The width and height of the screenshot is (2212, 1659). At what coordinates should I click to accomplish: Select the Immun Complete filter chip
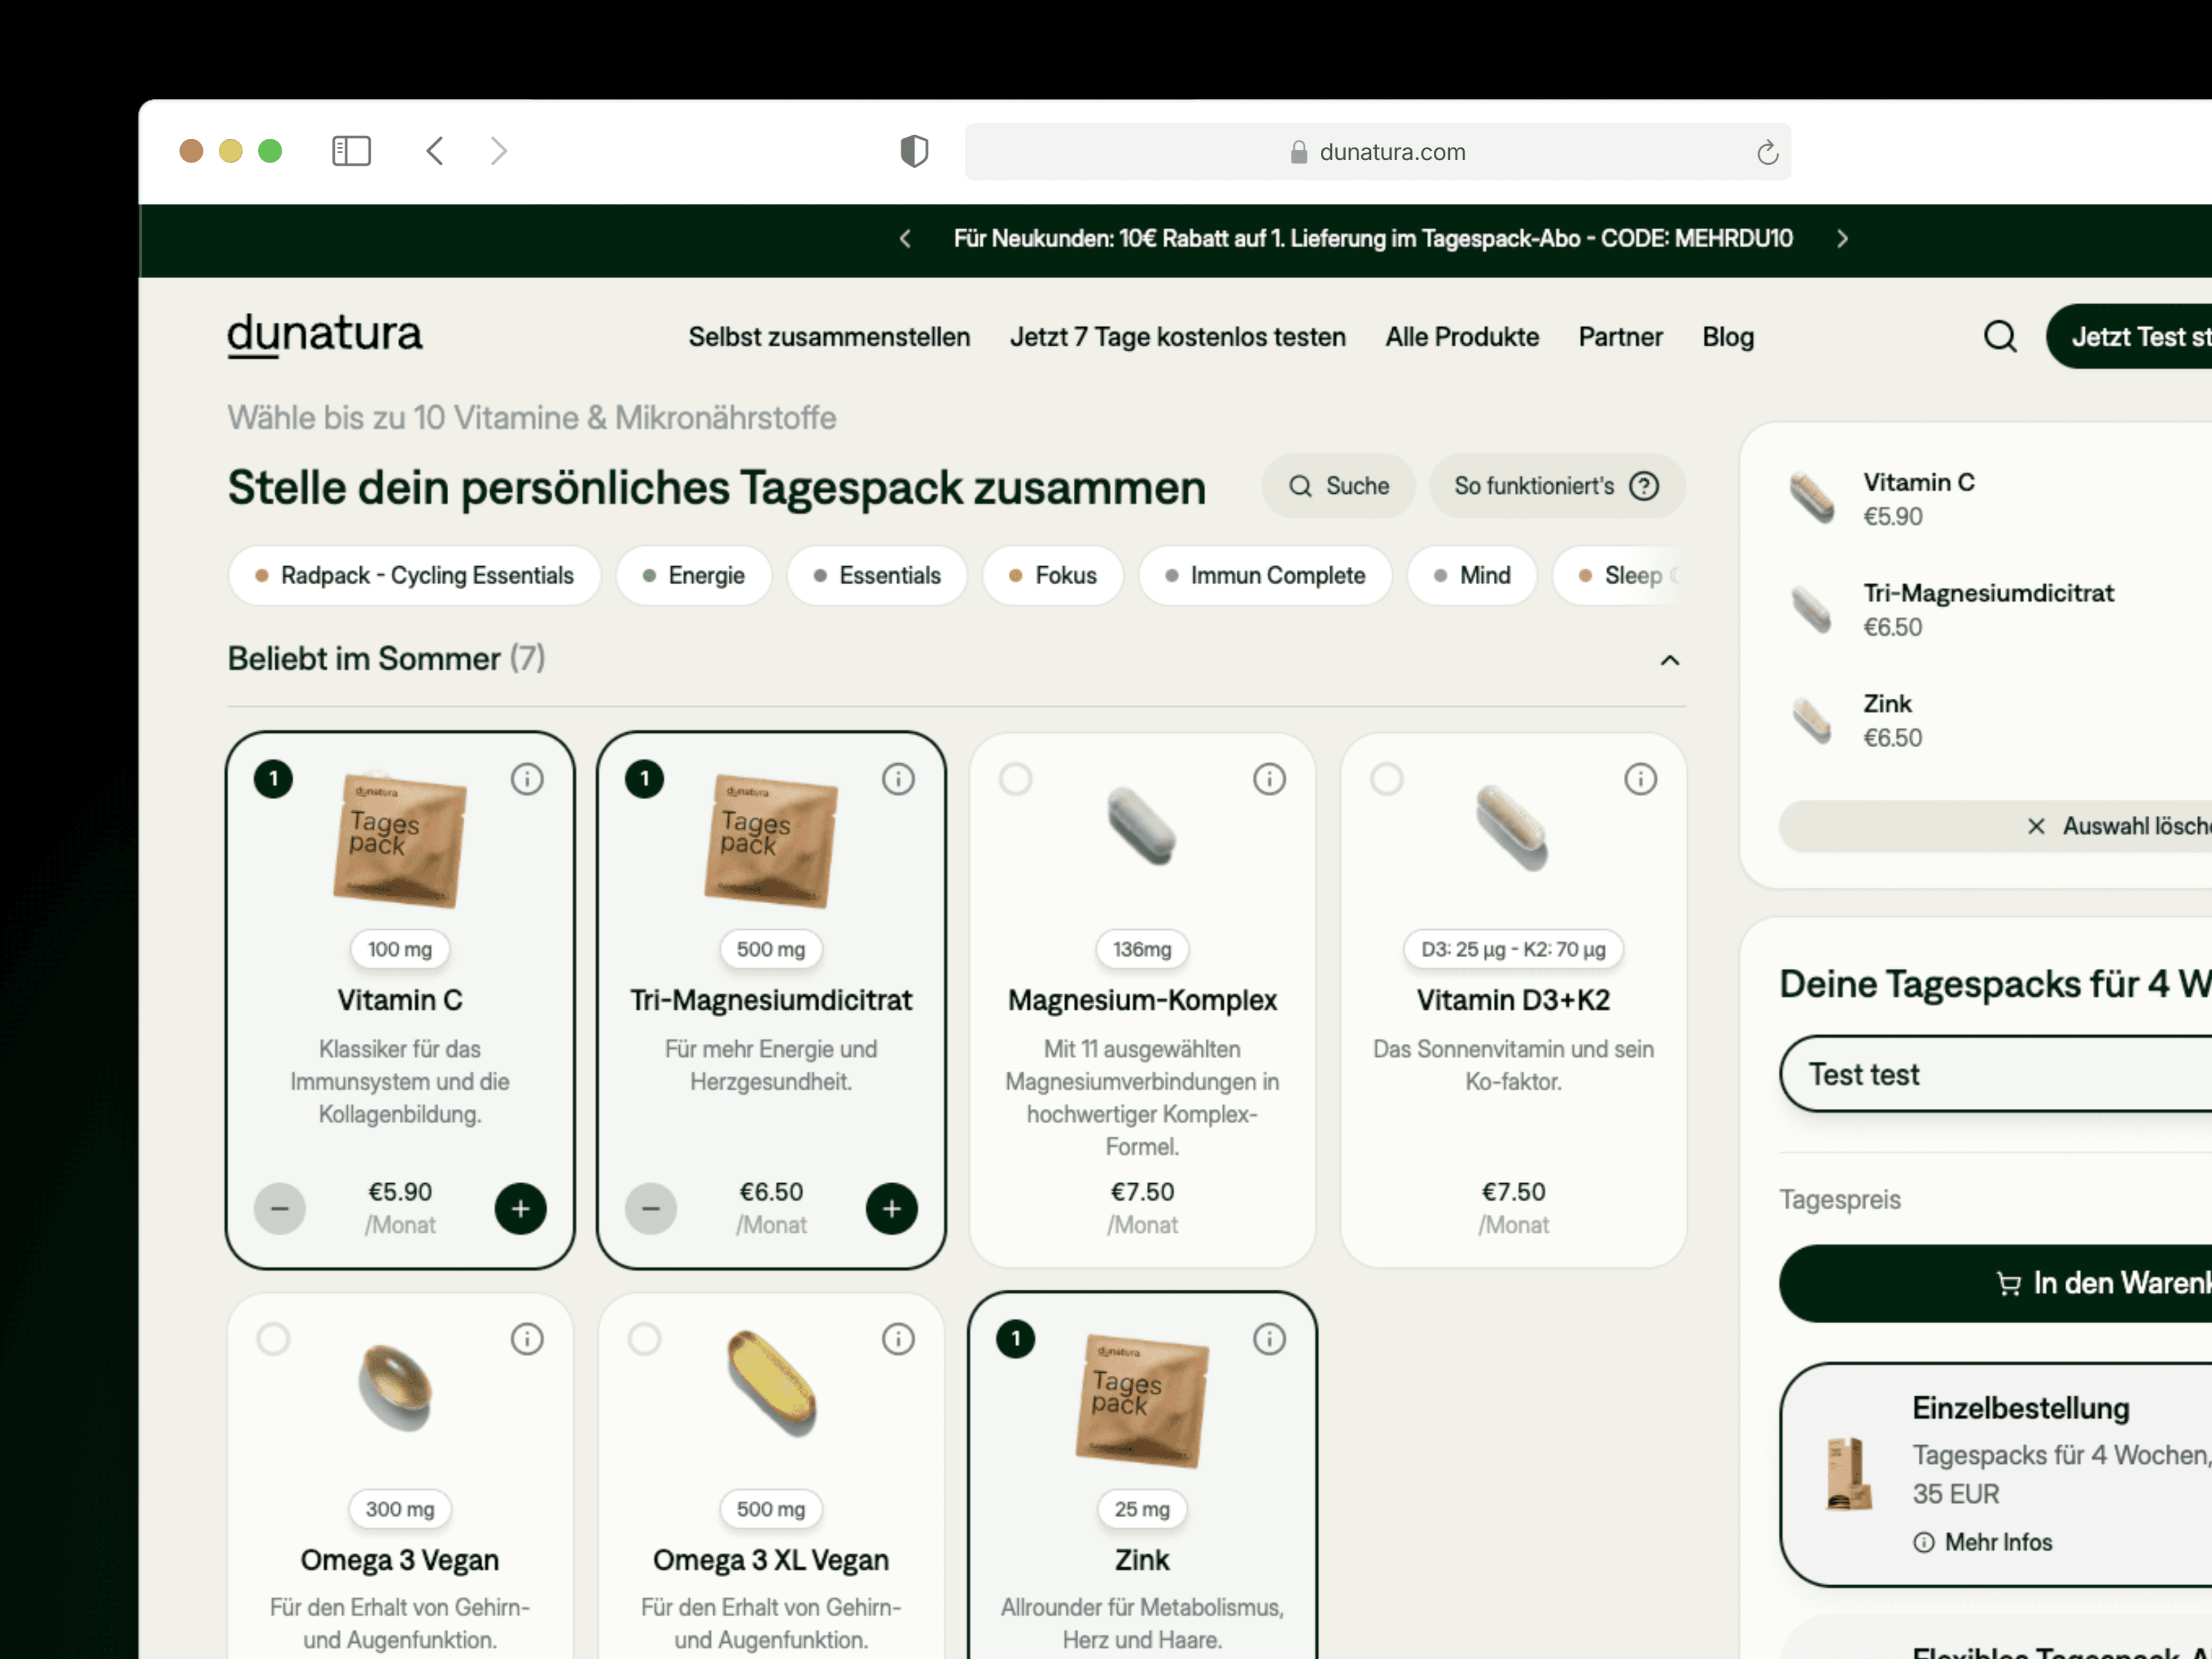click(1265, 576)
